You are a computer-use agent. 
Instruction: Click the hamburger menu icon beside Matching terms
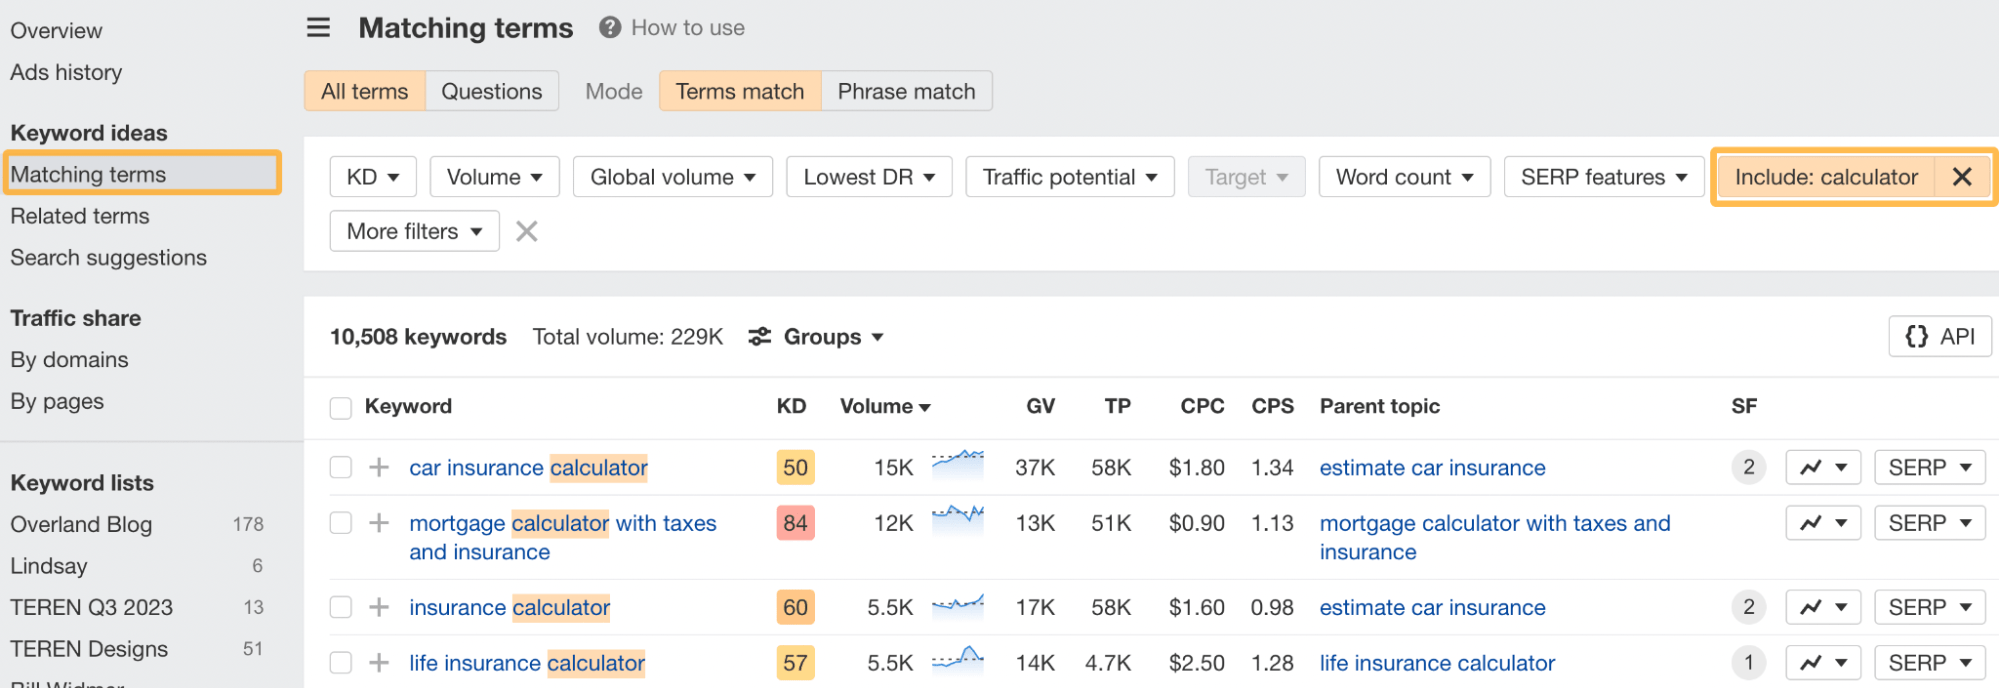pos(318,28)
